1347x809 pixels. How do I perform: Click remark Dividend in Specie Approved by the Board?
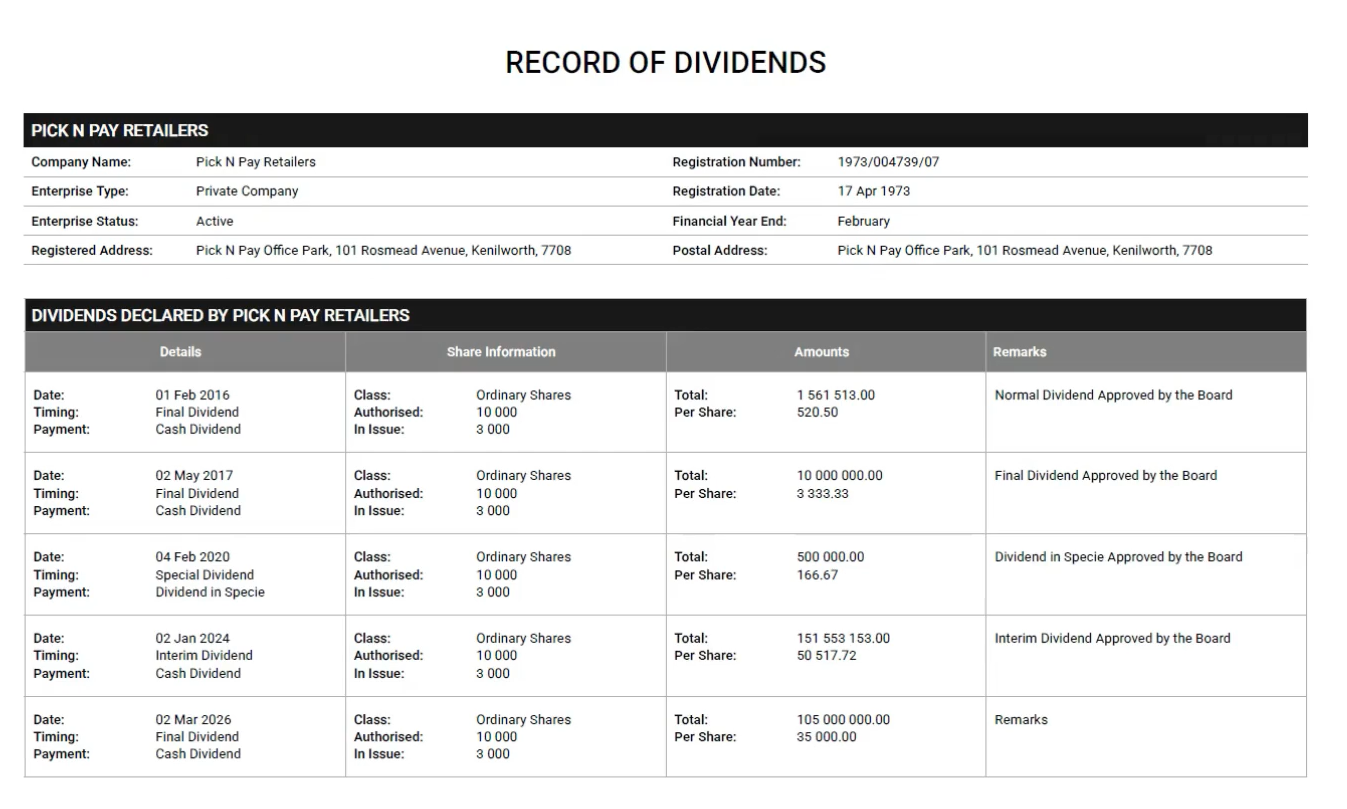(x=1119, y=557)
